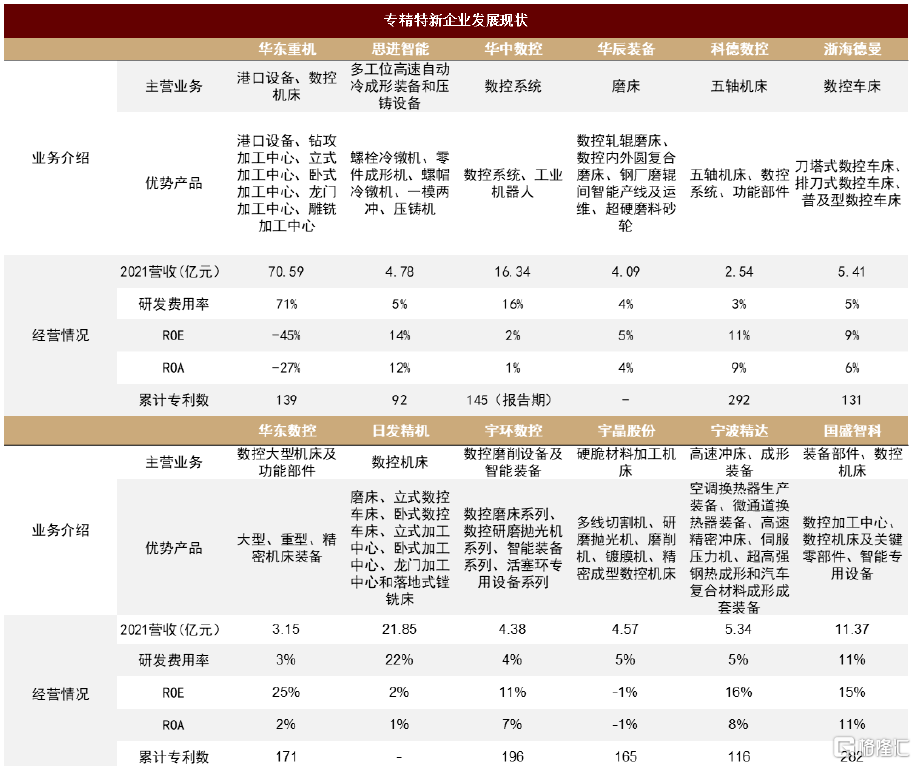Click the 日发精机 column header
916x766 pixels.
coord(400,431)
